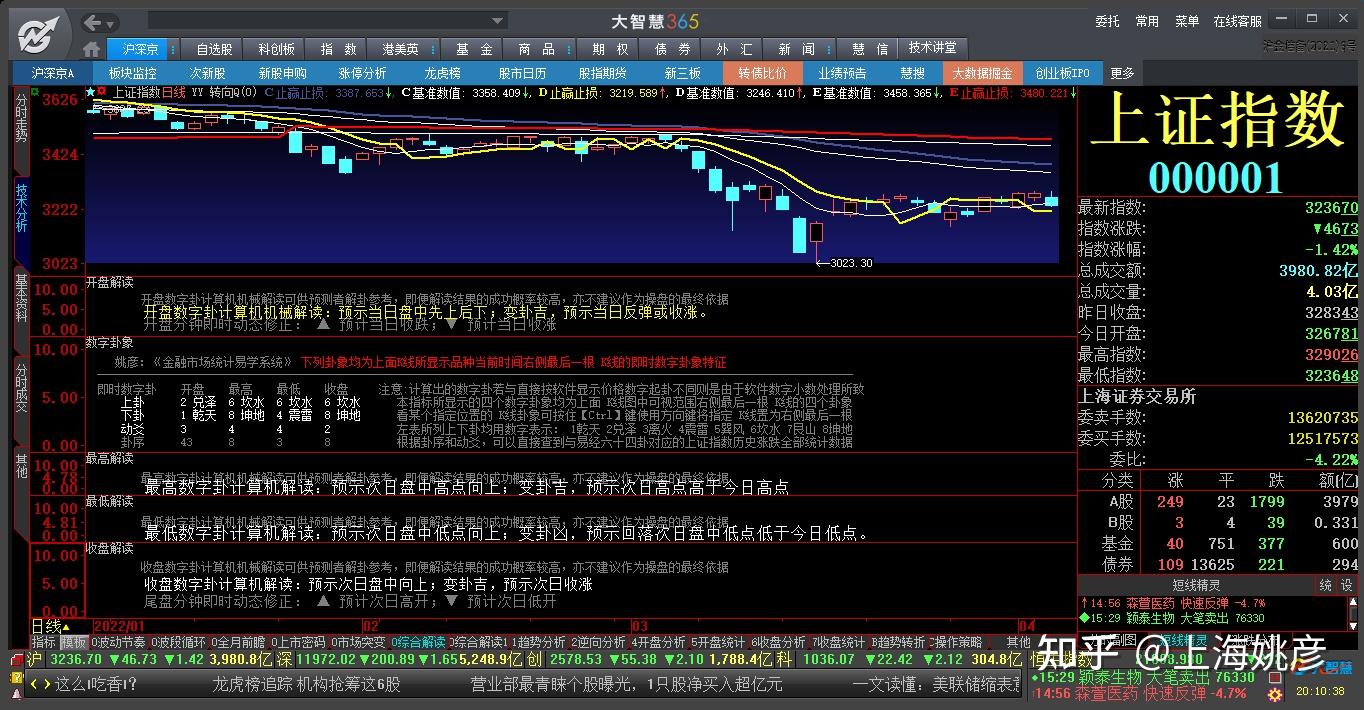This screenshot has height=710, width=1364.
Task: Click the 设 button in 短线精灵
Action: point(1346,585)
